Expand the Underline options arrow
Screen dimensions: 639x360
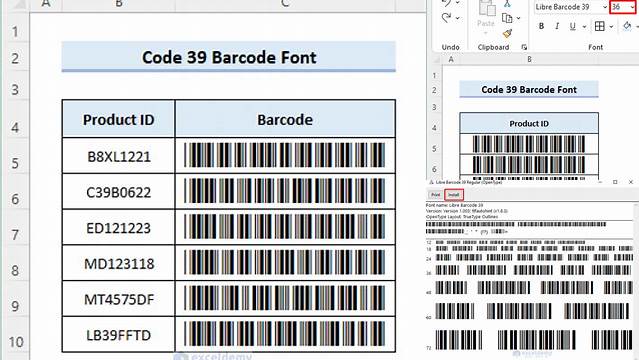pos(584,27)
